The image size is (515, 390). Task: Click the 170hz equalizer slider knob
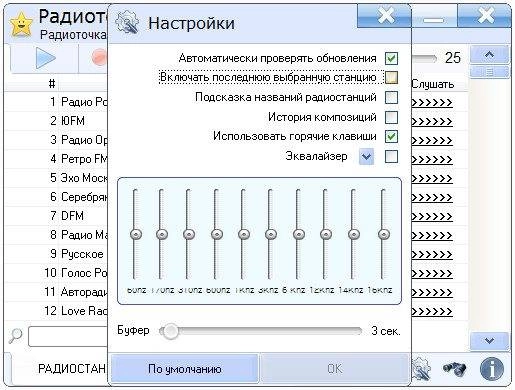coord(162,234)
